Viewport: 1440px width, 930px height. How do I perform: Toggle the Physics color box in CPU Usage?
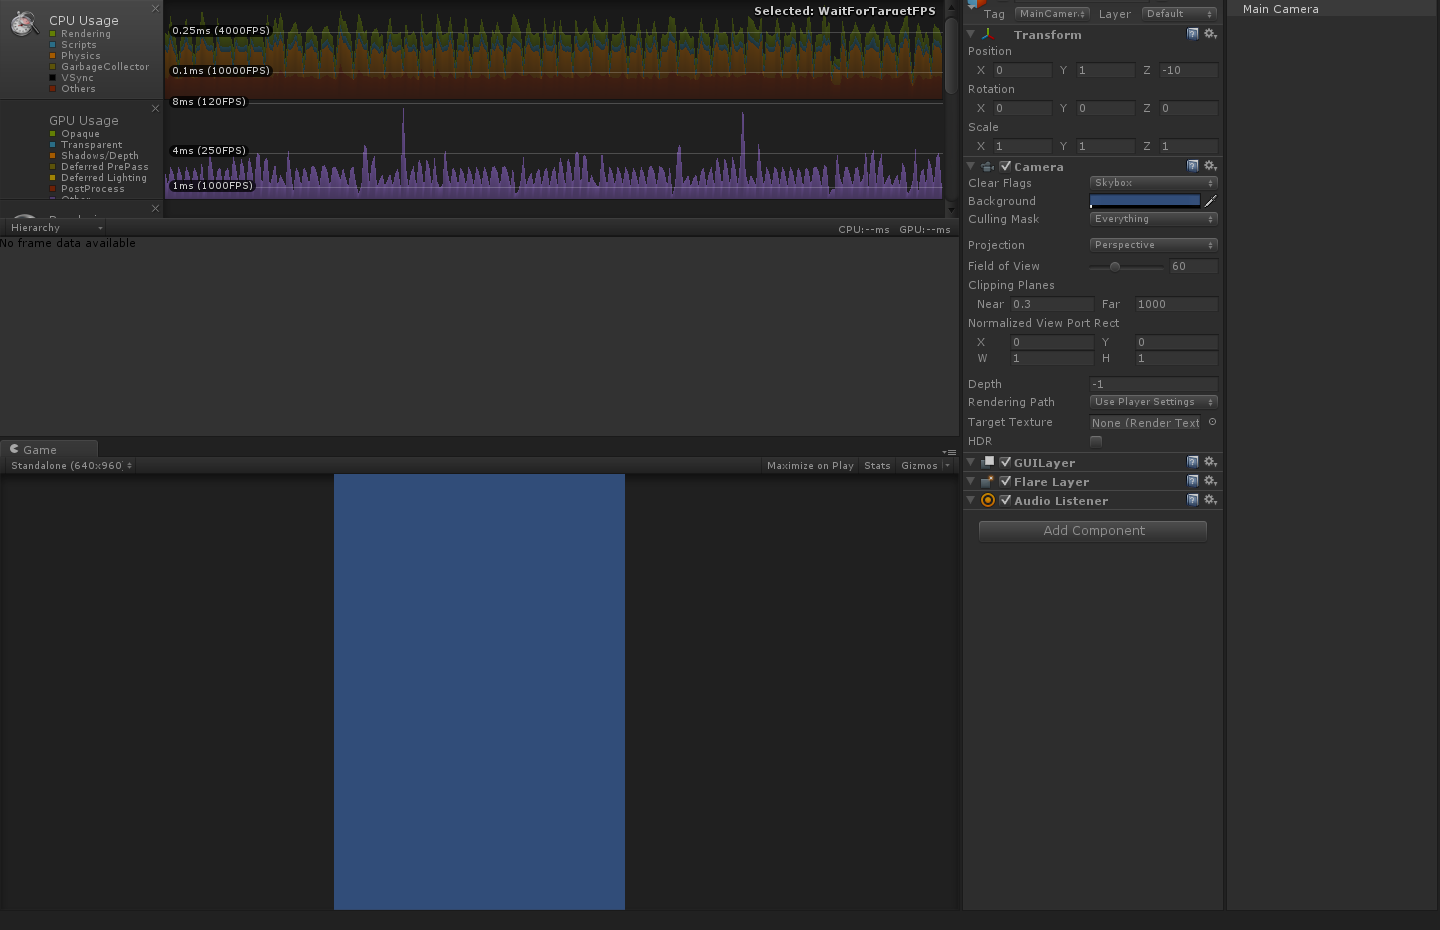coord(53,56)
